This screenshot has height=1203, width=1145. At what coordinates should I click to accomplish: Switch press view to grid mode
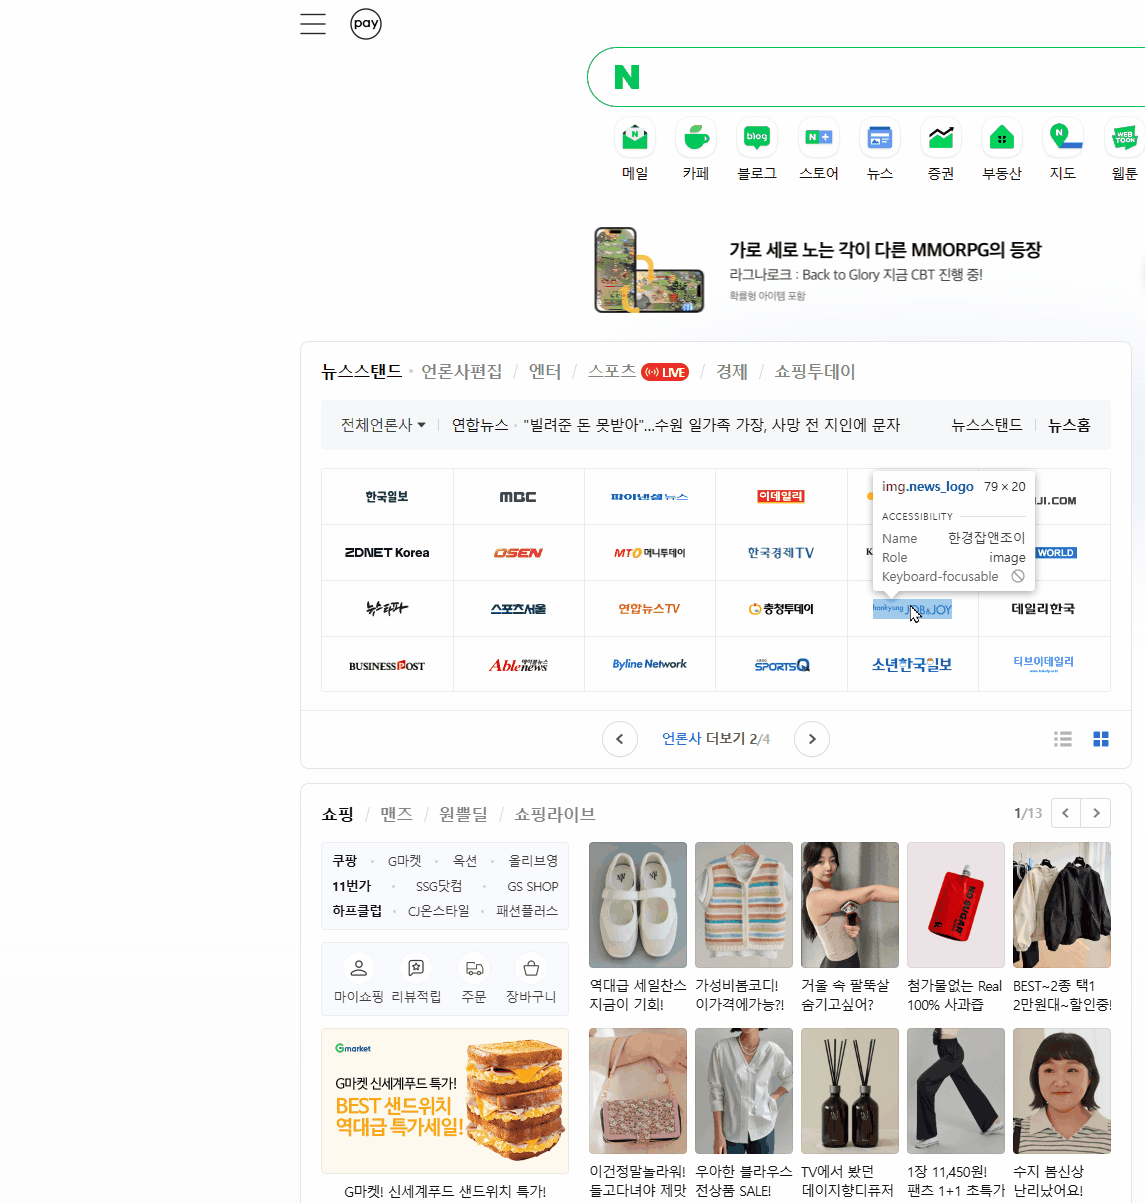tap(1101, 739)
